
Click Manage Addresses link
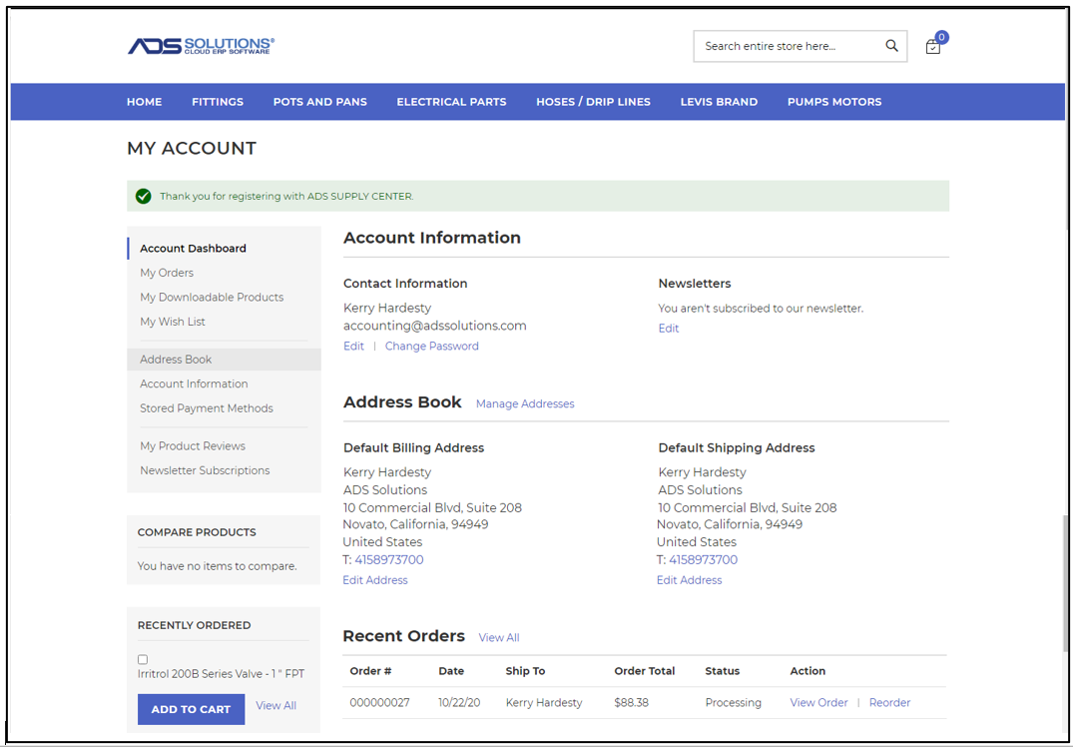(x=525, y=404)
